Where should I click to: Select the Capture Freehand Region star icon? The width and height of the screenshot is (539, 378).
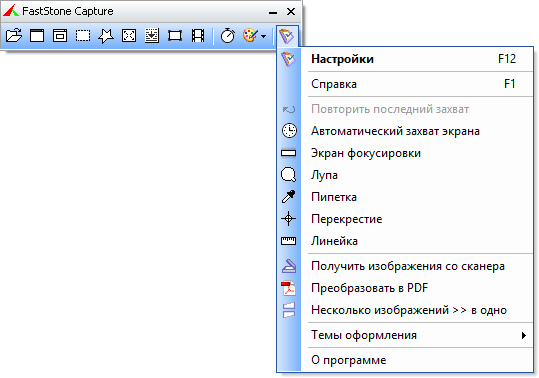pos(106,35)
